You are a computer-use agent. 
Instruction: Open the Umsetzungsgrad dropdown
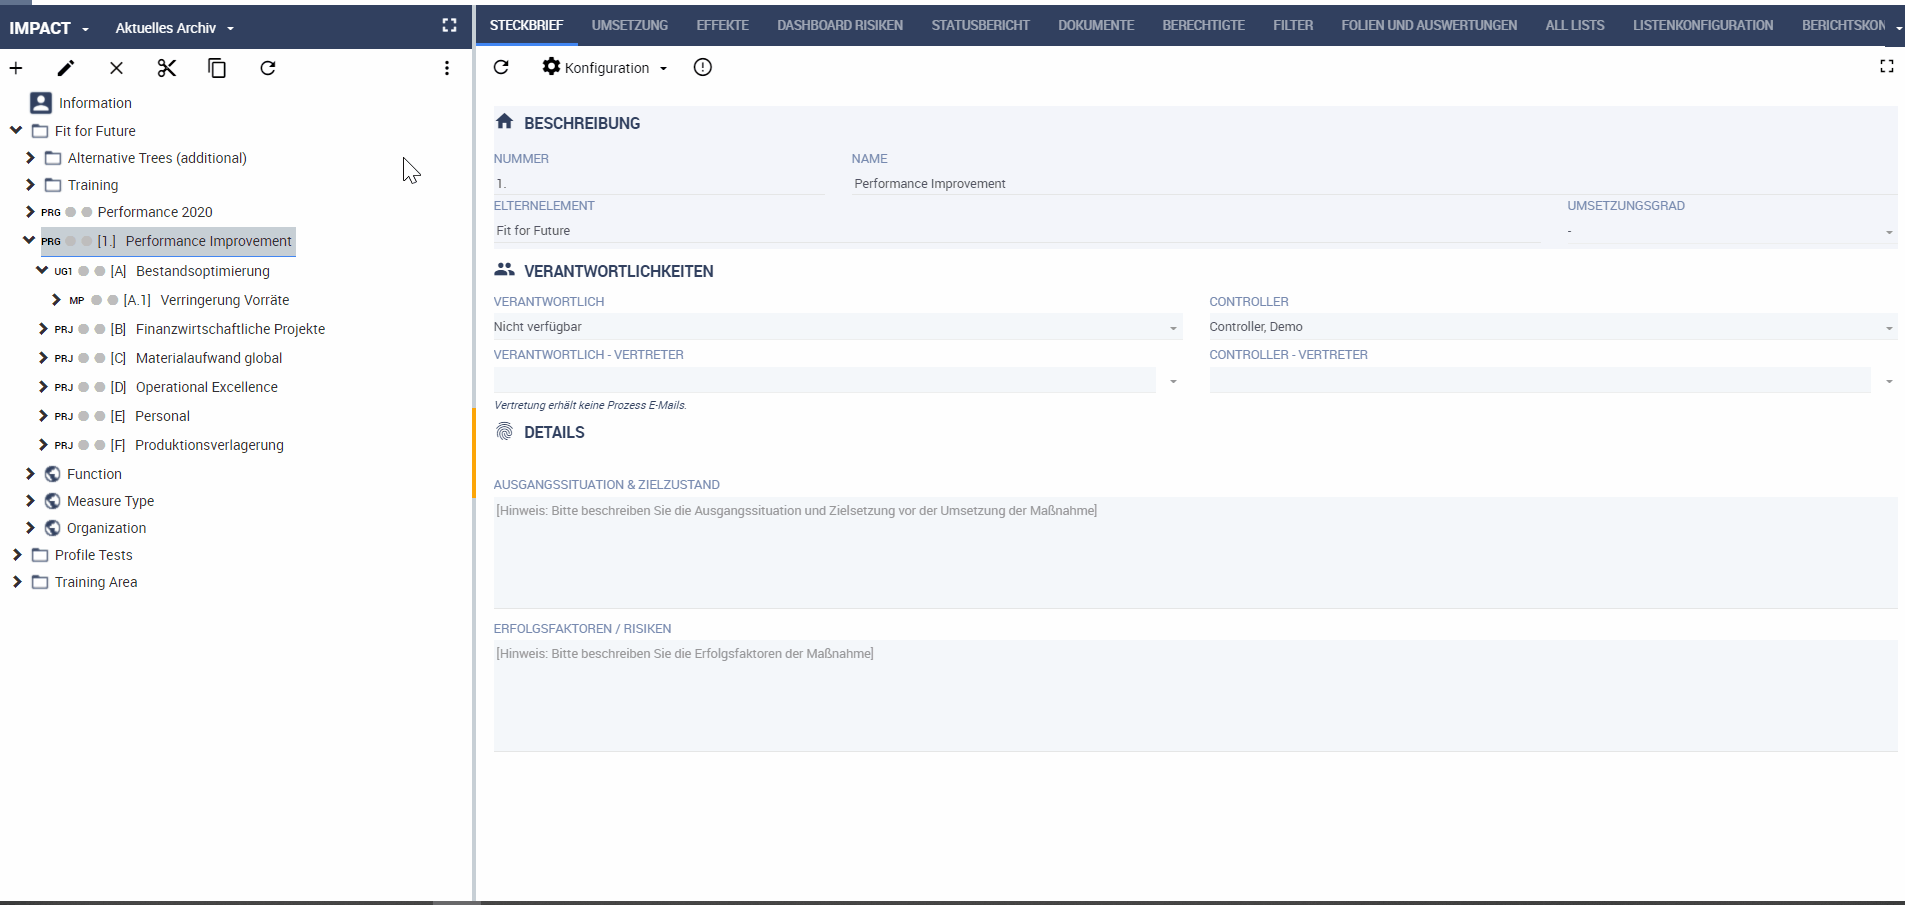click(x=1730, y=231)
